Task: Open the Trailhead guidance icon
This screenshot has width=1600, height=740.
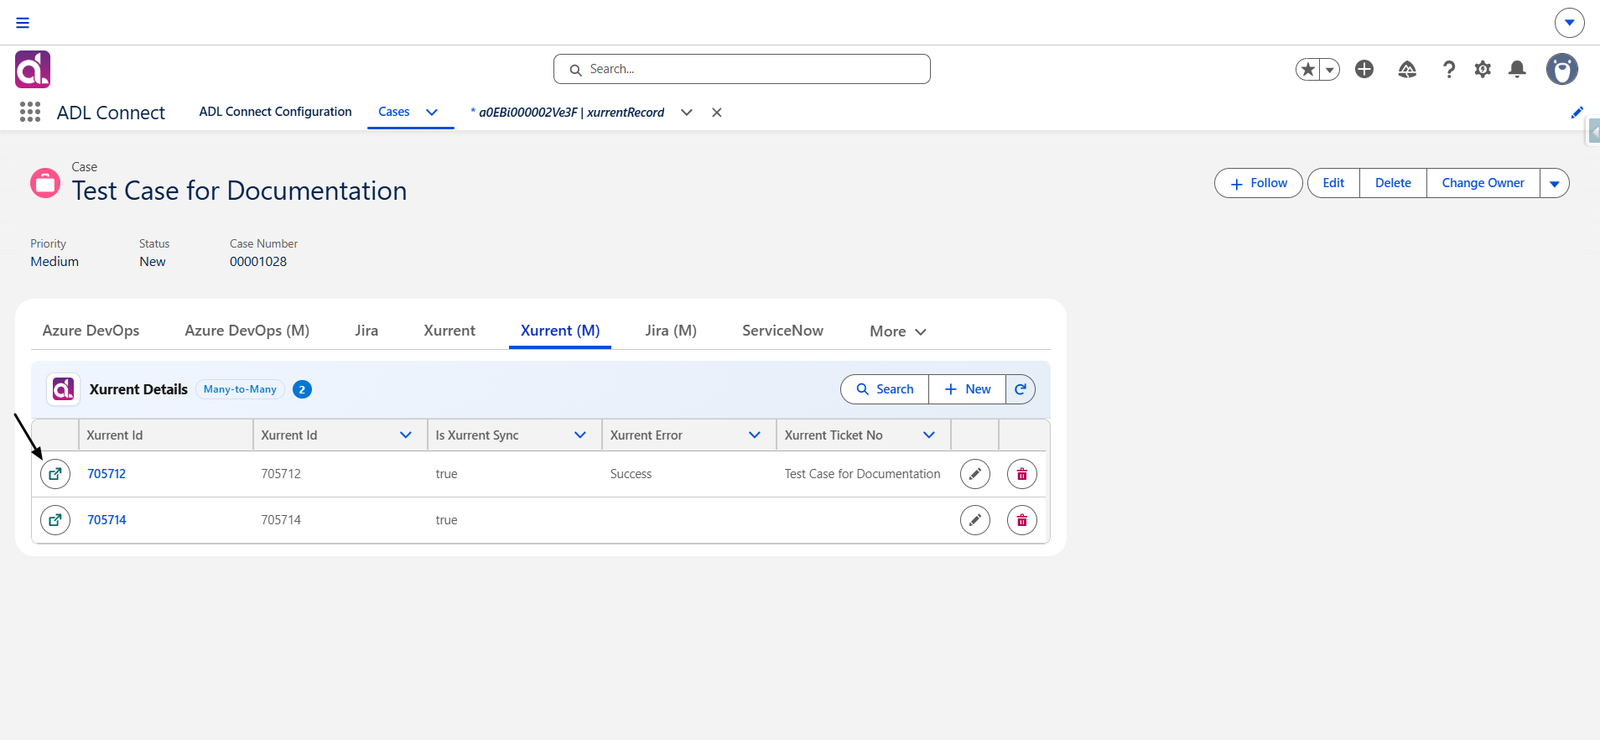Action: pos(1407,69)
